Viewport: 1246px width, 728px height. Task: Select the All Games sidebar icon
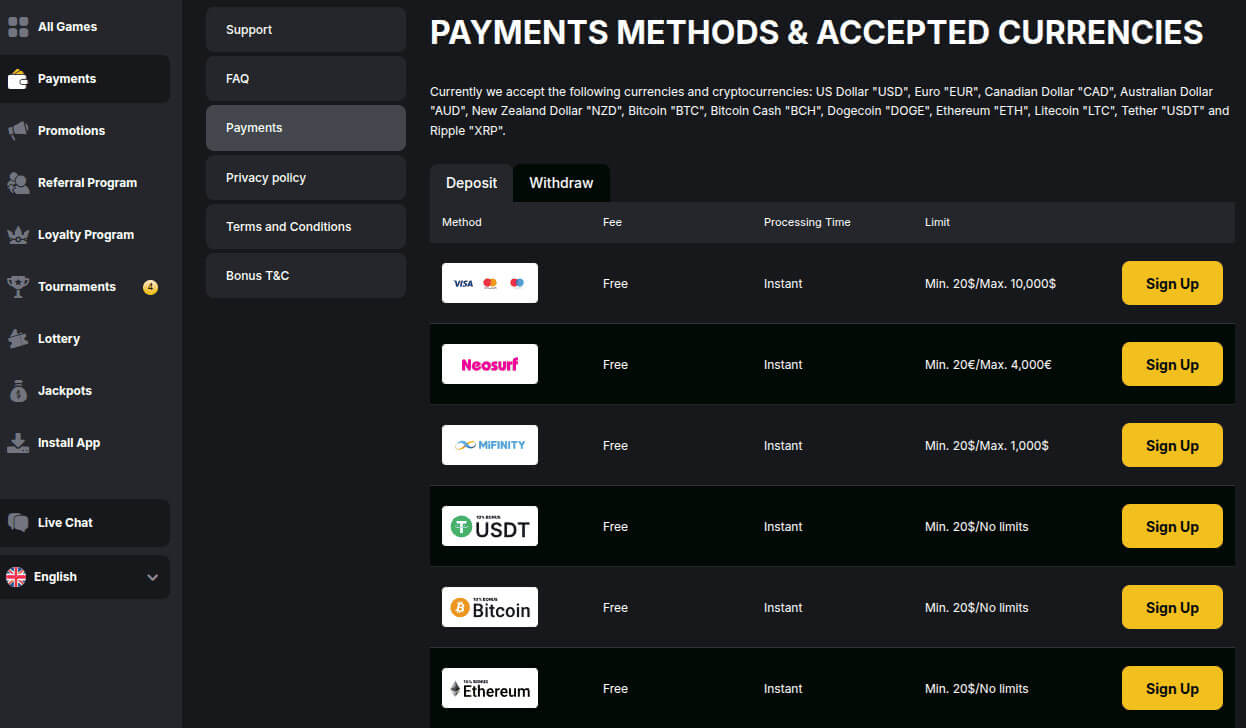18,26
